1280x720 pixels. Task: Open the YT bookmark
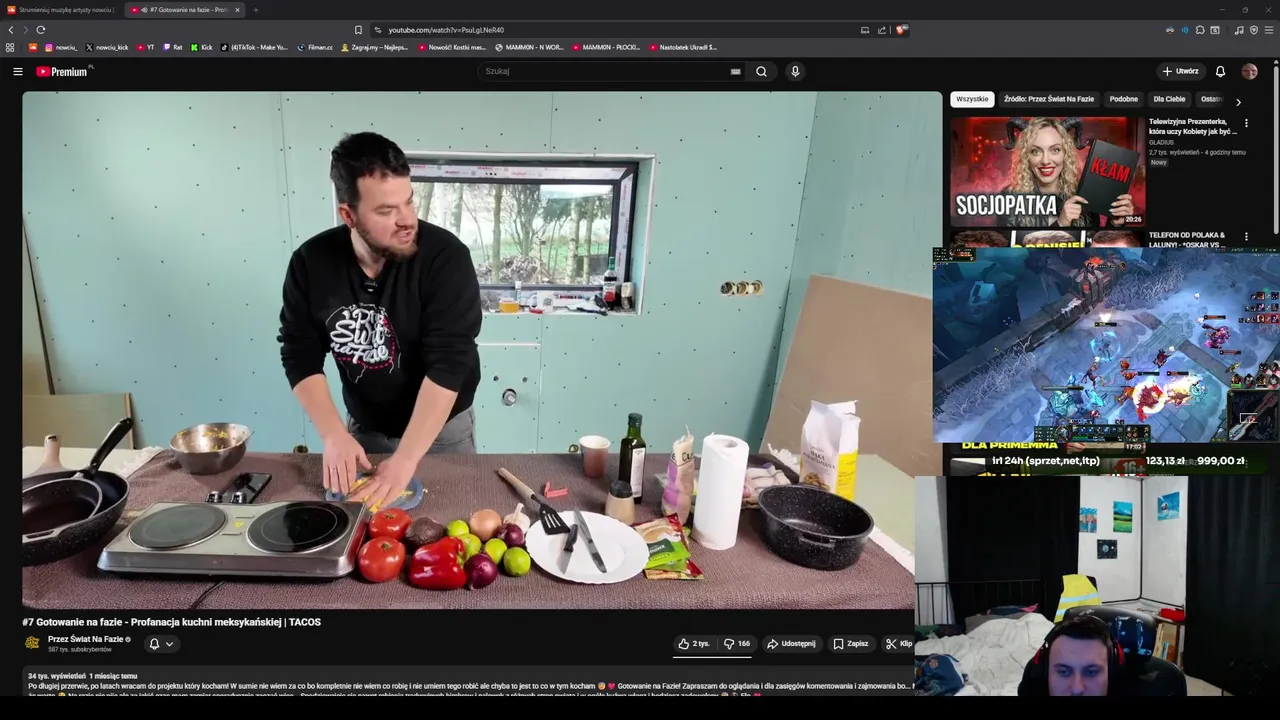(145, 47)
